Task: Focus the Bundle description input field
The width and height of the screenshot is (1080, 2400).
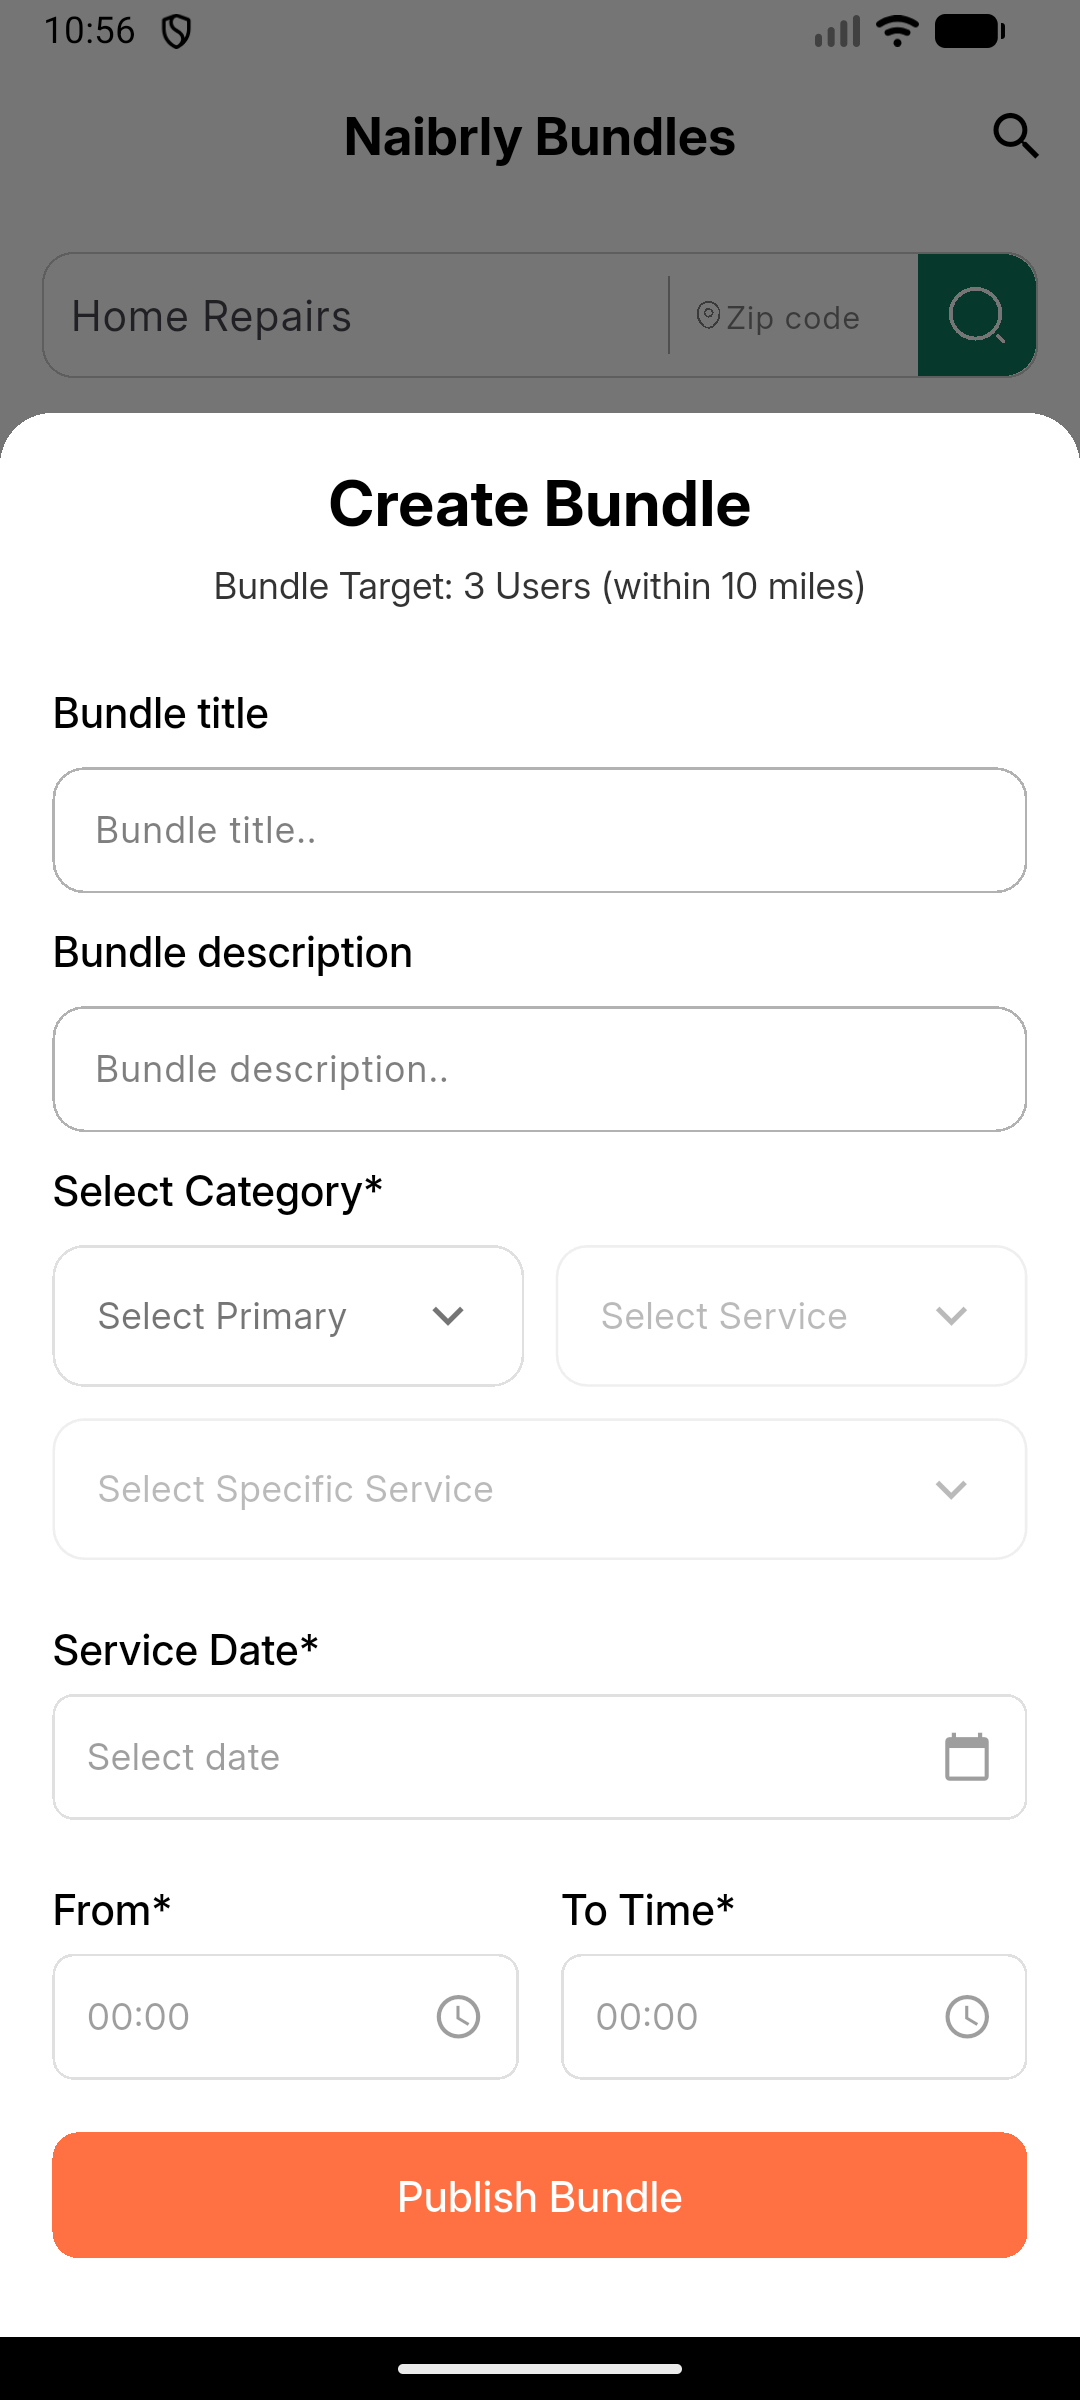Action: [540, 1069]
